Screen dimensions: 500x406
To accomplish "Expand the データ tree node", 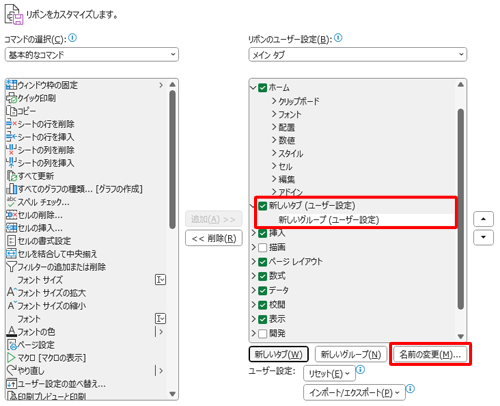I will 254,290.
